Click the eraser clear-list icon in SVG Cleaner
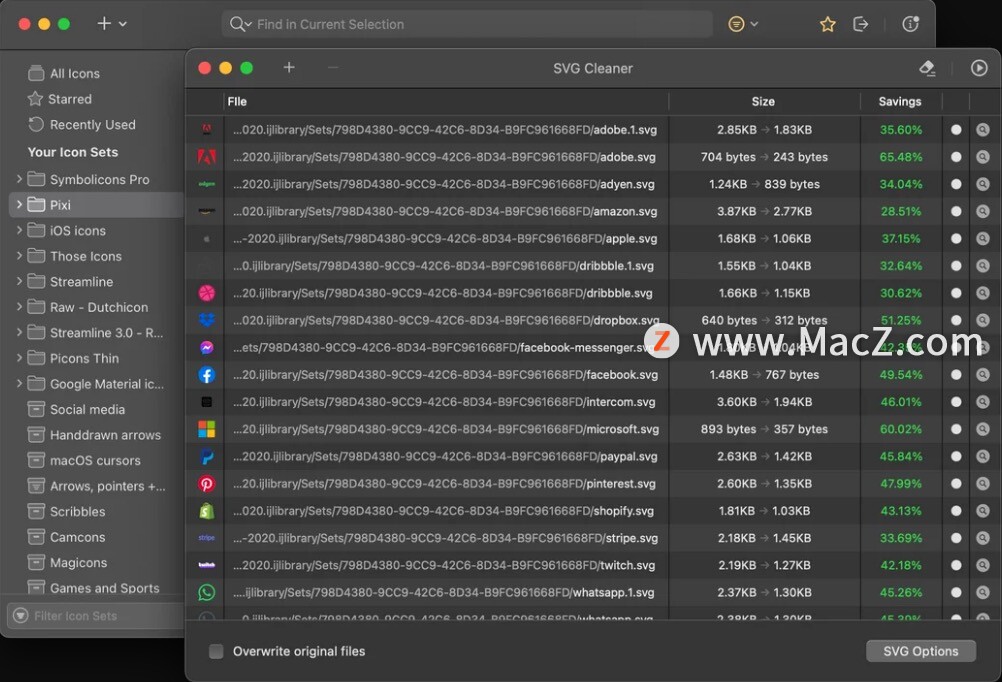The height and width of the screenshot is (682, 1002). coord(927,68)
